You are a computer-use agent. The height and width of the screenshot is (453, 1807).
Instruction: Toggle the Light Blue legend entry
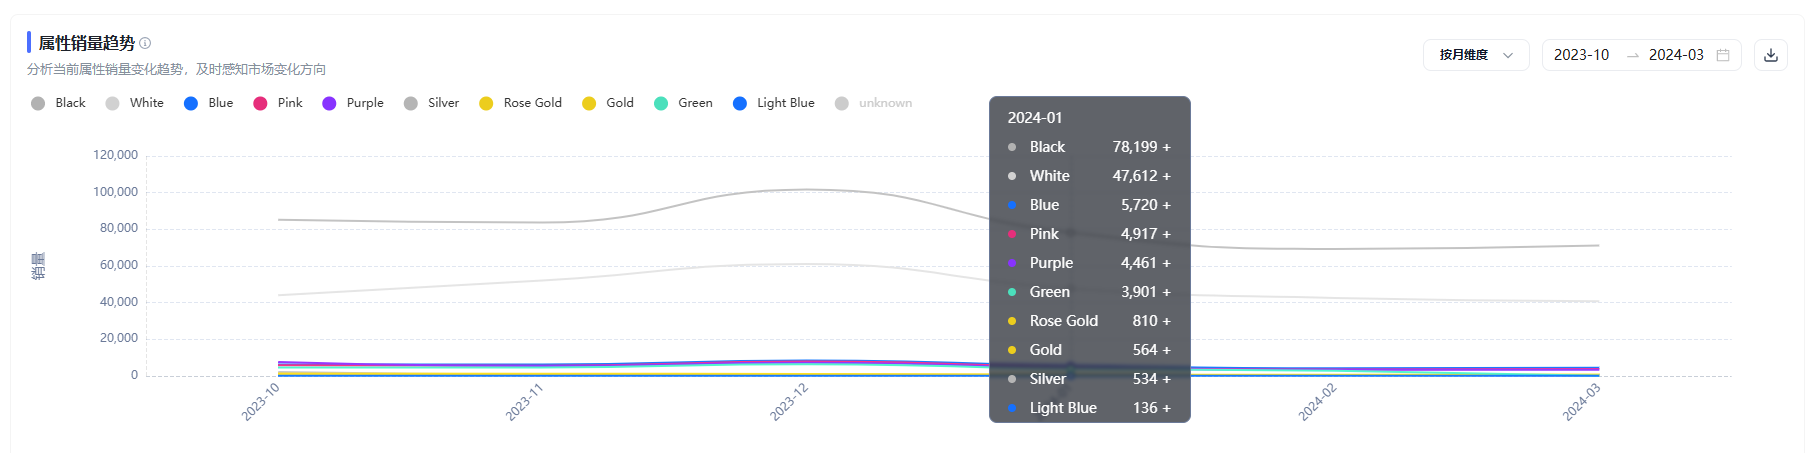pos(774,103)
